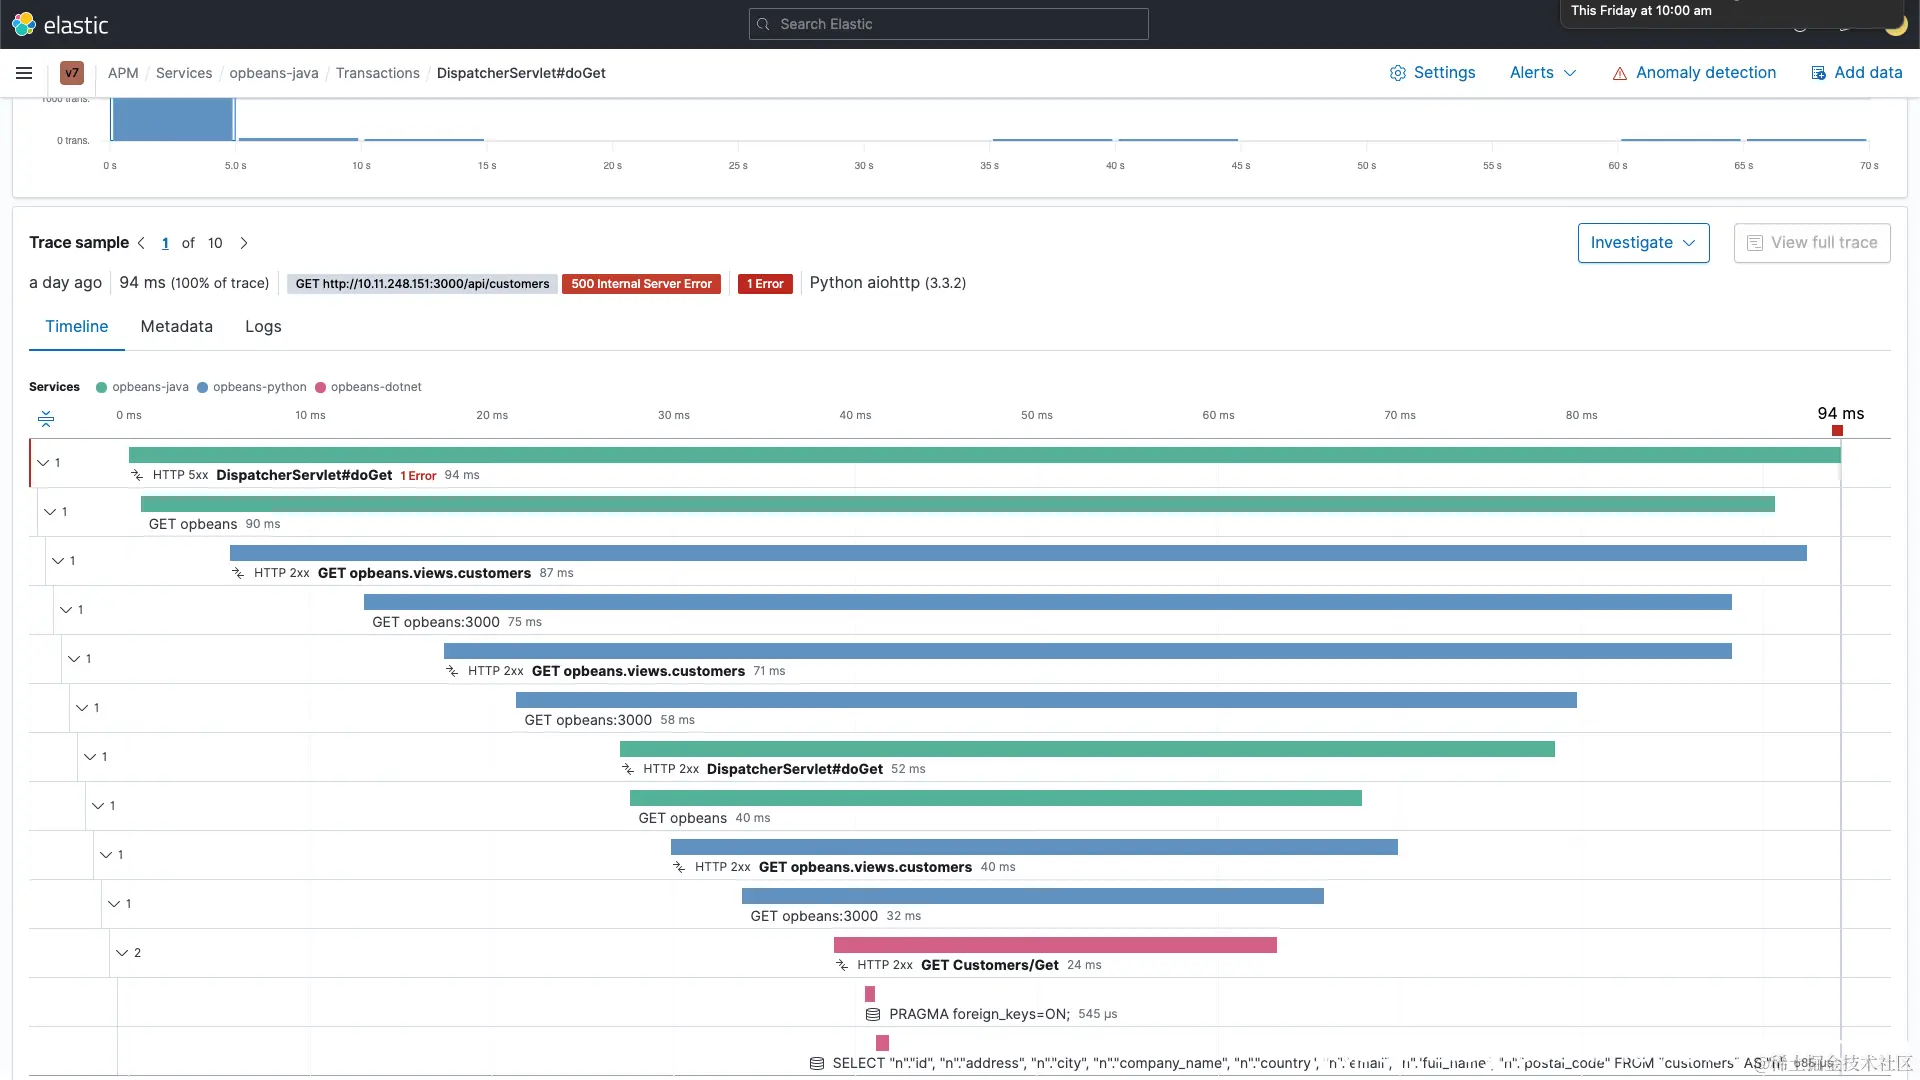Toggle collapse all timeline spans icon

[x=46, y=419]
